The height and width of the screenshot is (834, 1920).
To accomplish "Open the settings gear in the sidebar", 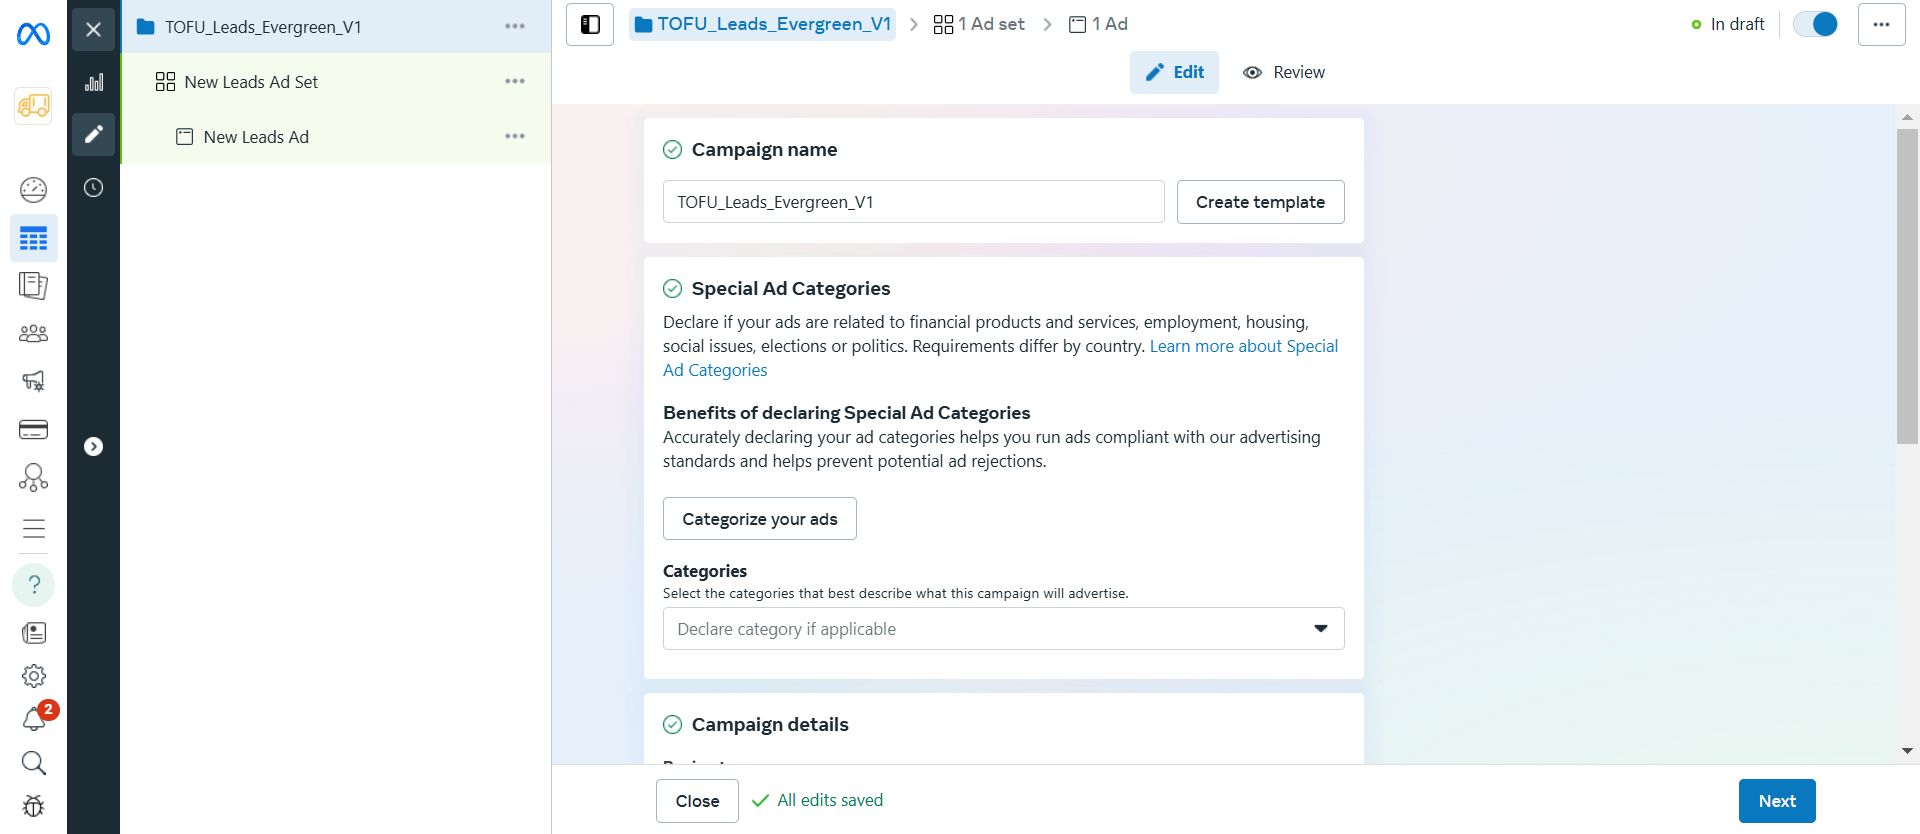I will coord(33,676).
